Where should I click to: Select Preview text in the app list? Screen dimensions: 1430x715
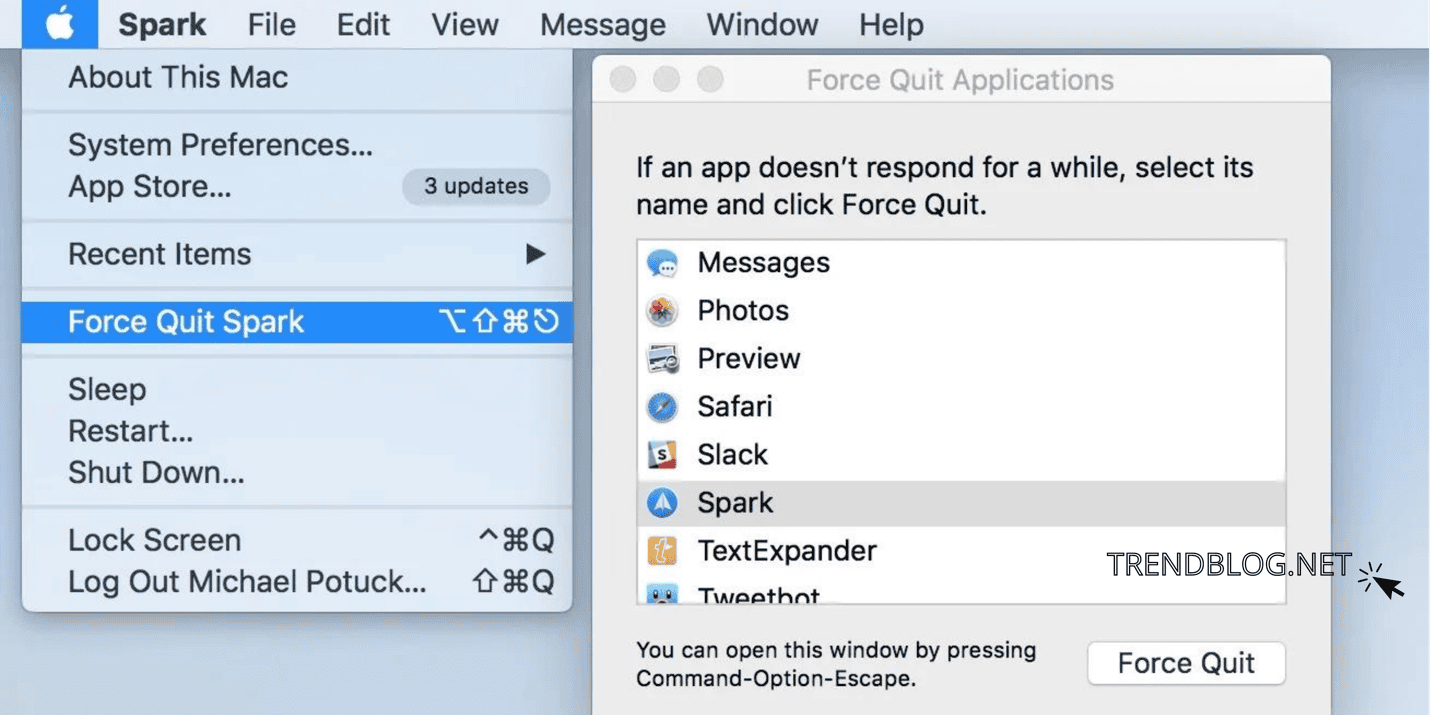click(x=749, y=359)
